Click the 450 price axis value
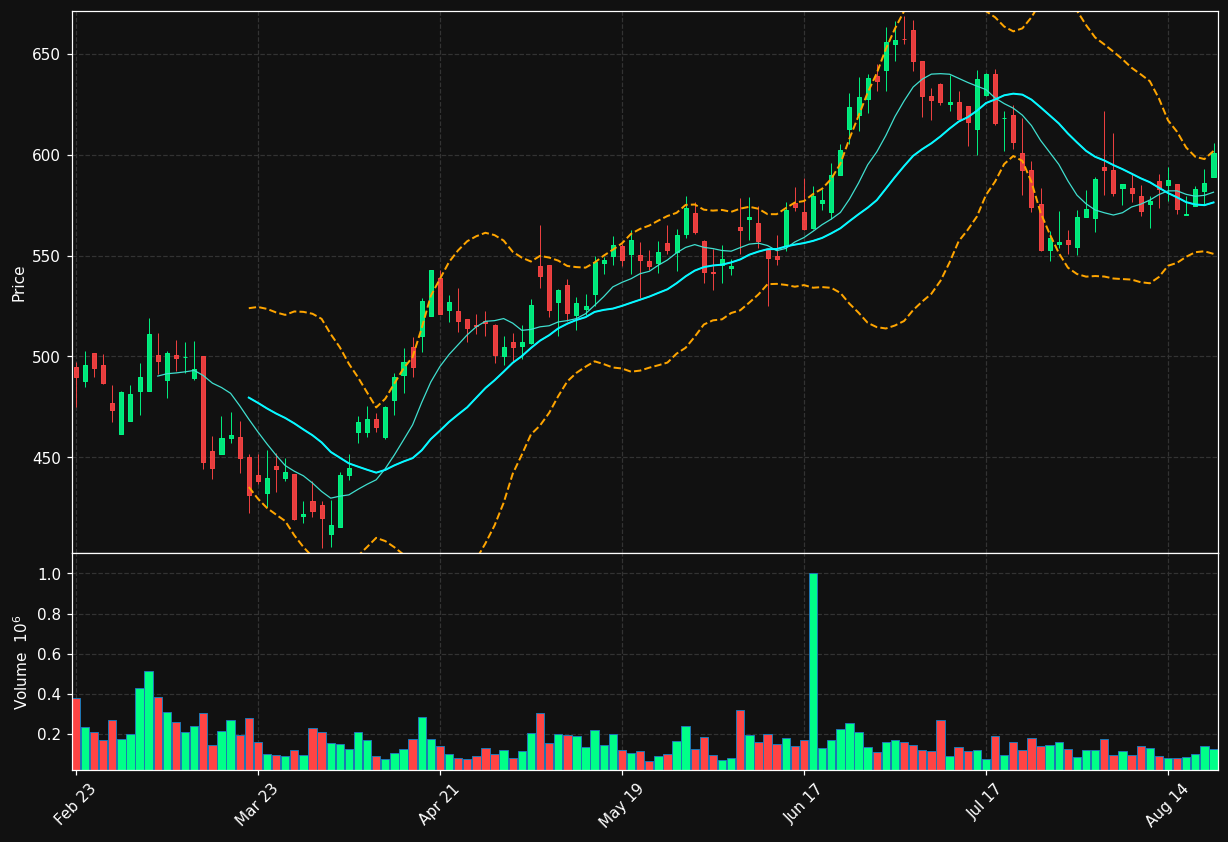The height and width of the screenshot is (842, 1228). click(x=47, y=458)
